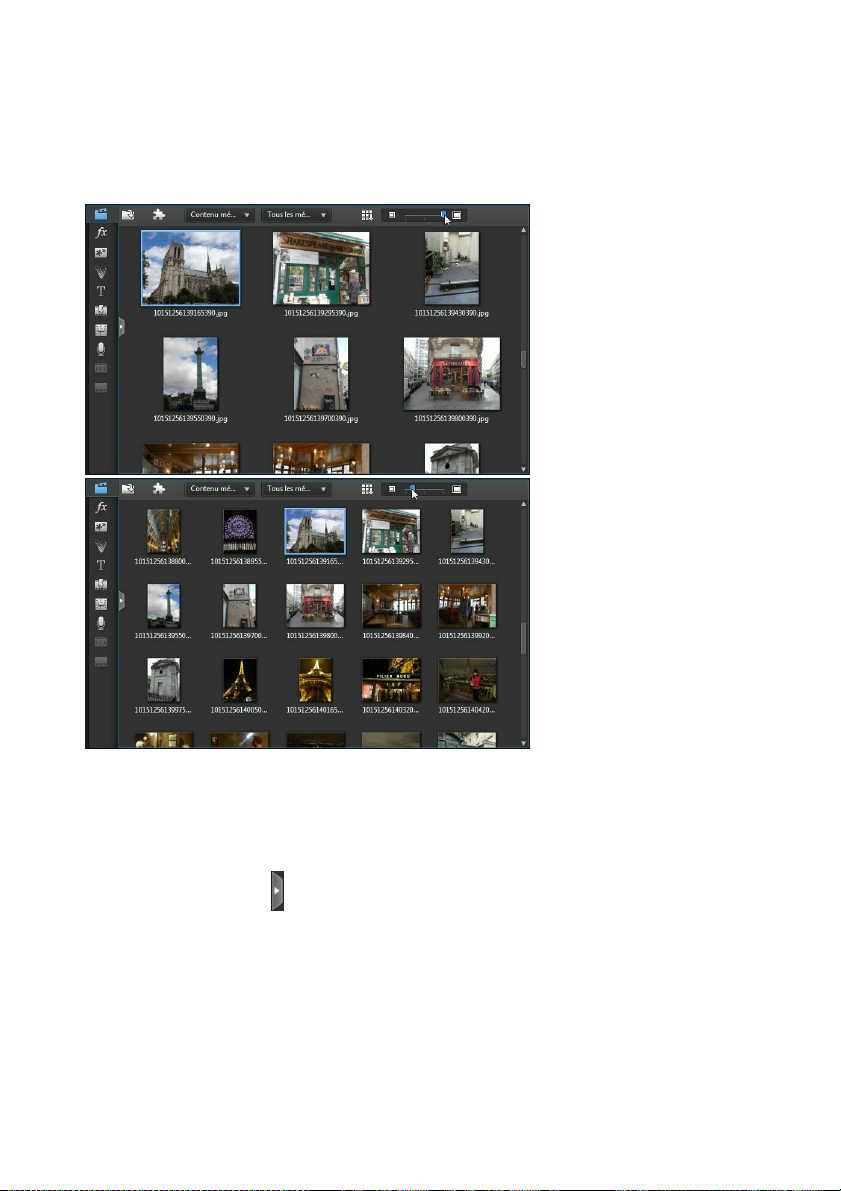
Task: Open the Subtitle Room in the large-thumbnail panel
Action: [x=100, y=387]
